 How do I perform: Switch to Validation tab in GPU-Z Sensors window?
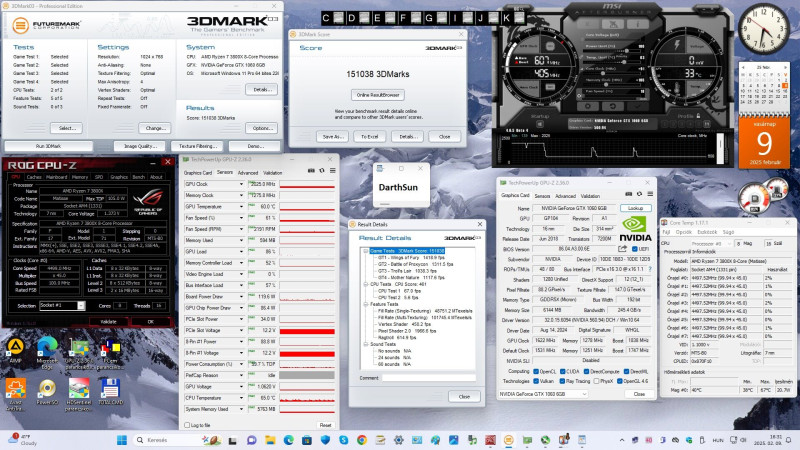click(272, 173)
